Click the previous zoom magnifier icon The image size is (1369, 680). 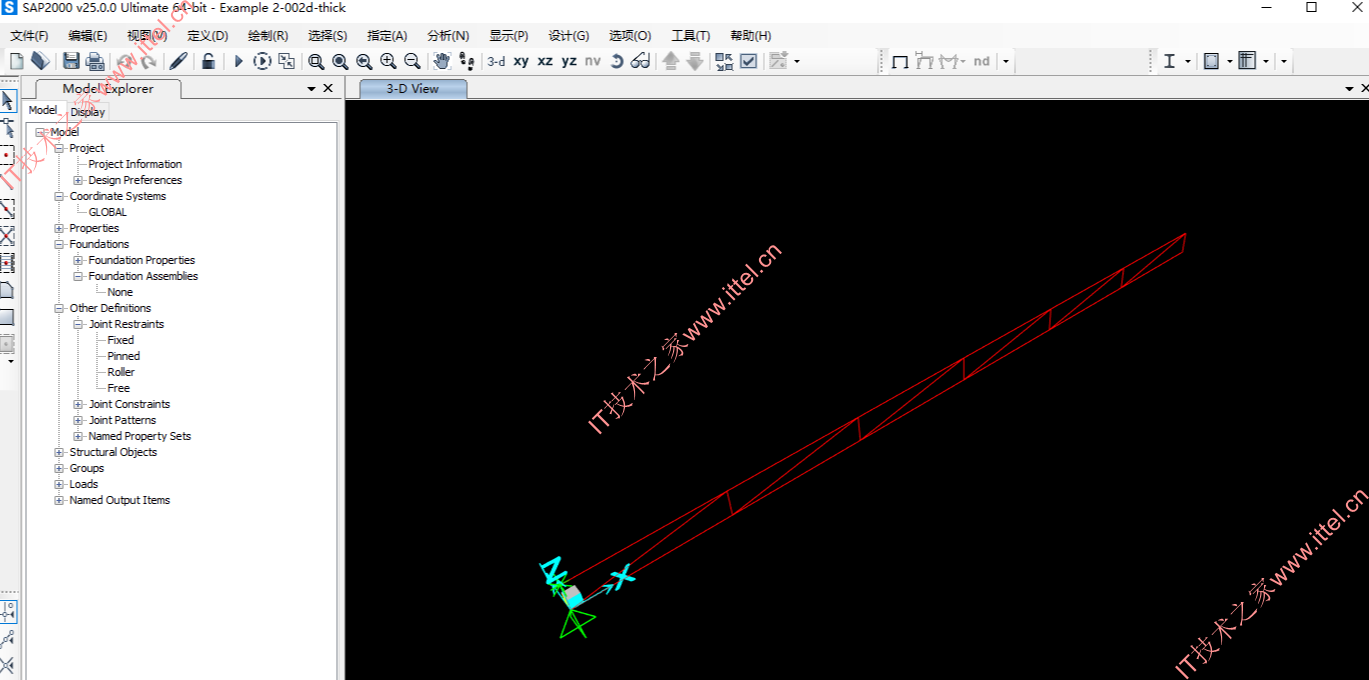tap(364, 61)
